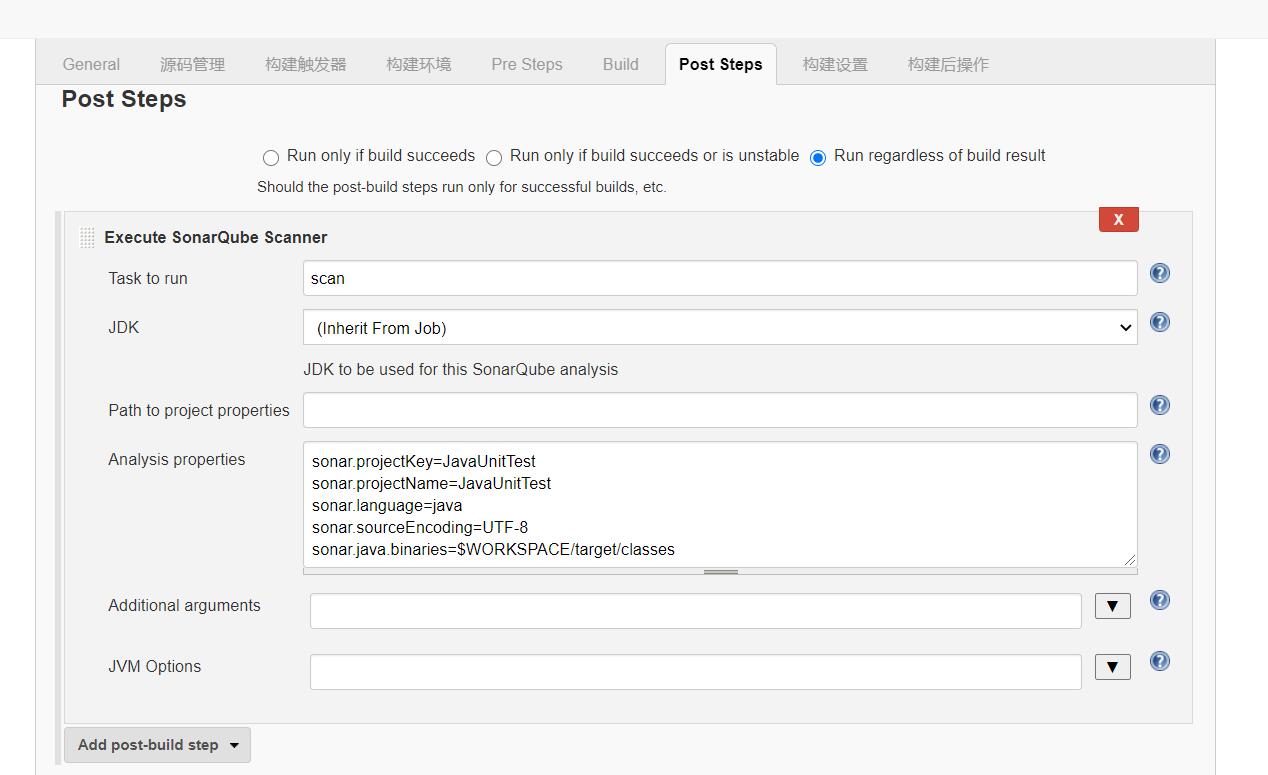Switch to the 构建环境 tab
The width and height of the screenshot is (1268, 775).
[x=418, y=64]
